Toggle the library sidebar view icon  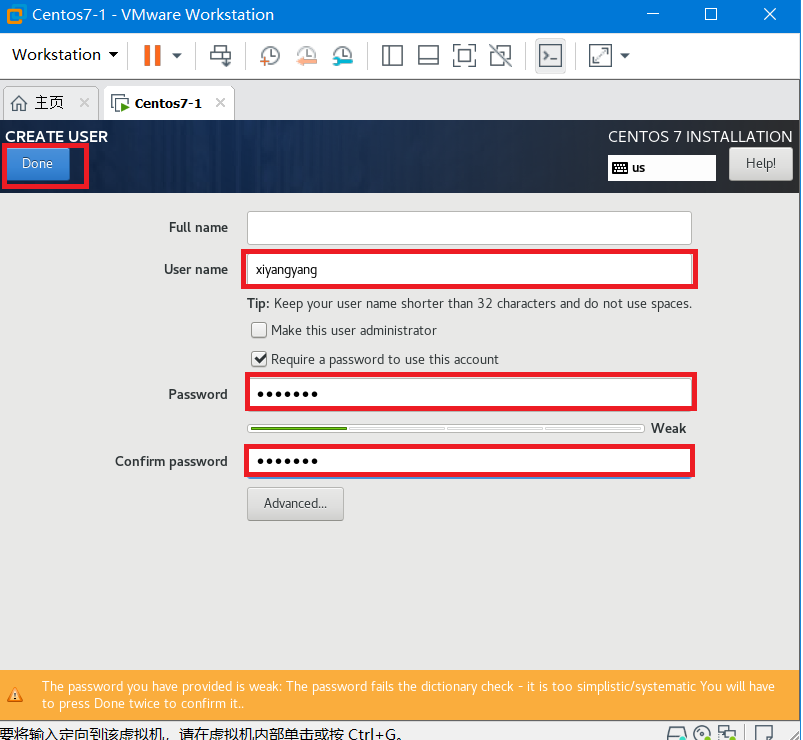coord(392,55)
